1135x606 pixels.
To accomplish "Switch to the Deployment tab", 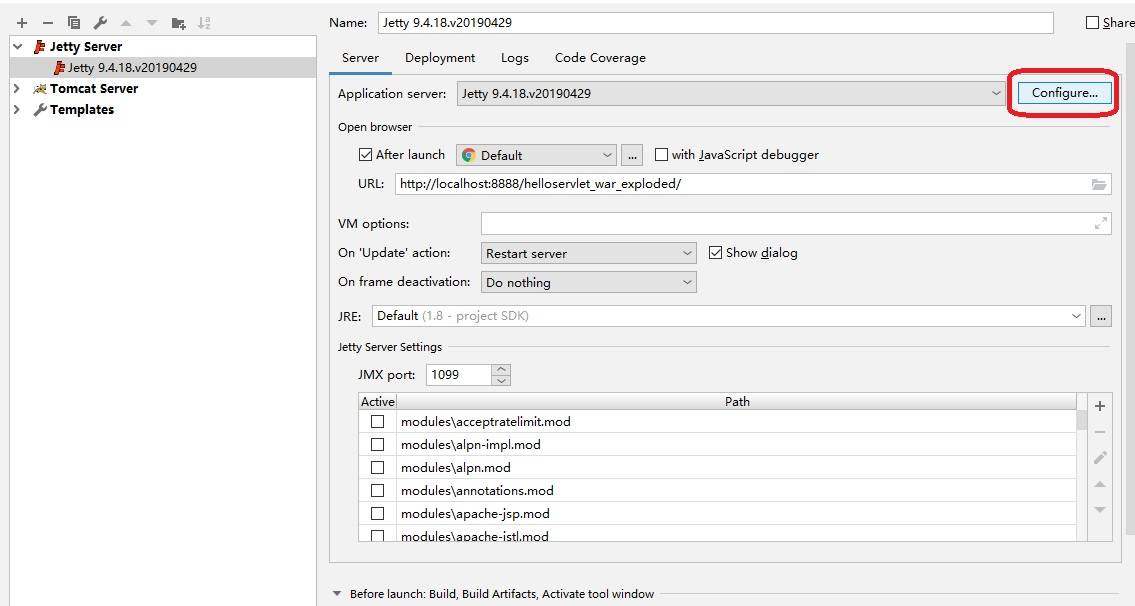I will point(440,58).
